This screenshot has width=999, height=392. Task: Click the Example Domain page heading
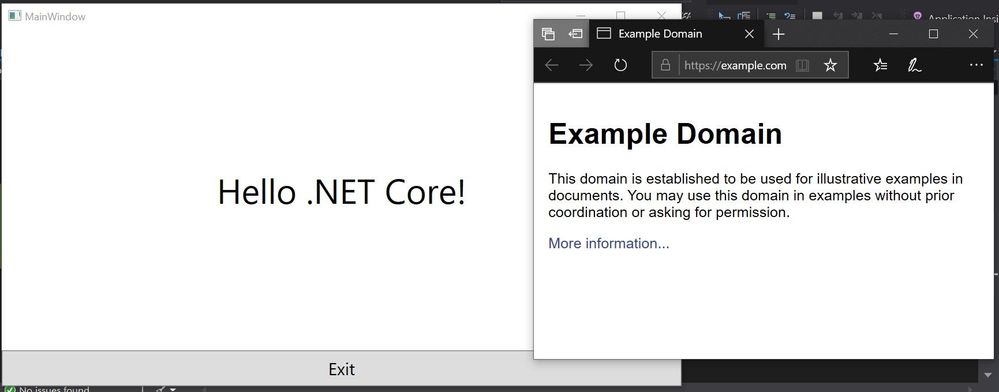tap(665, 134)
